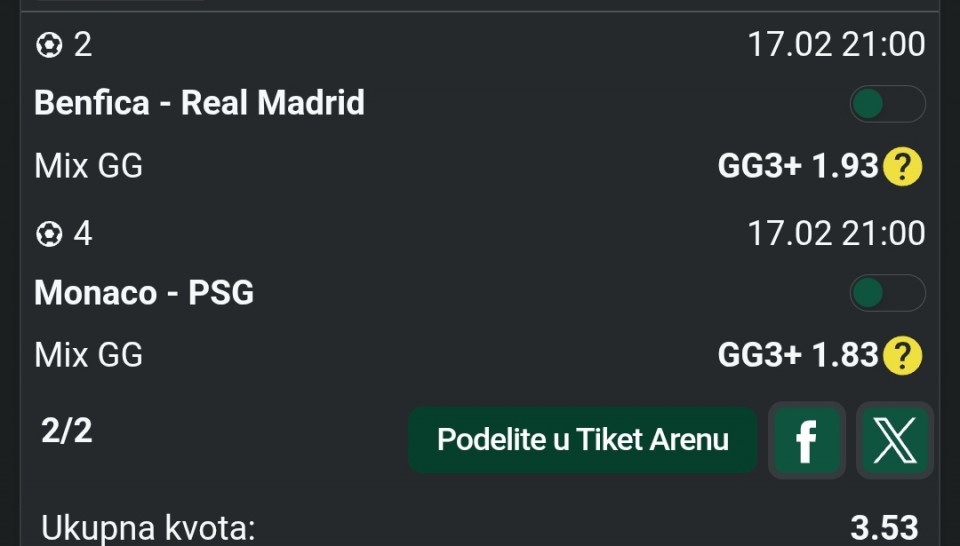Click the Mix GG label under Monaco match

pos(89,355)
